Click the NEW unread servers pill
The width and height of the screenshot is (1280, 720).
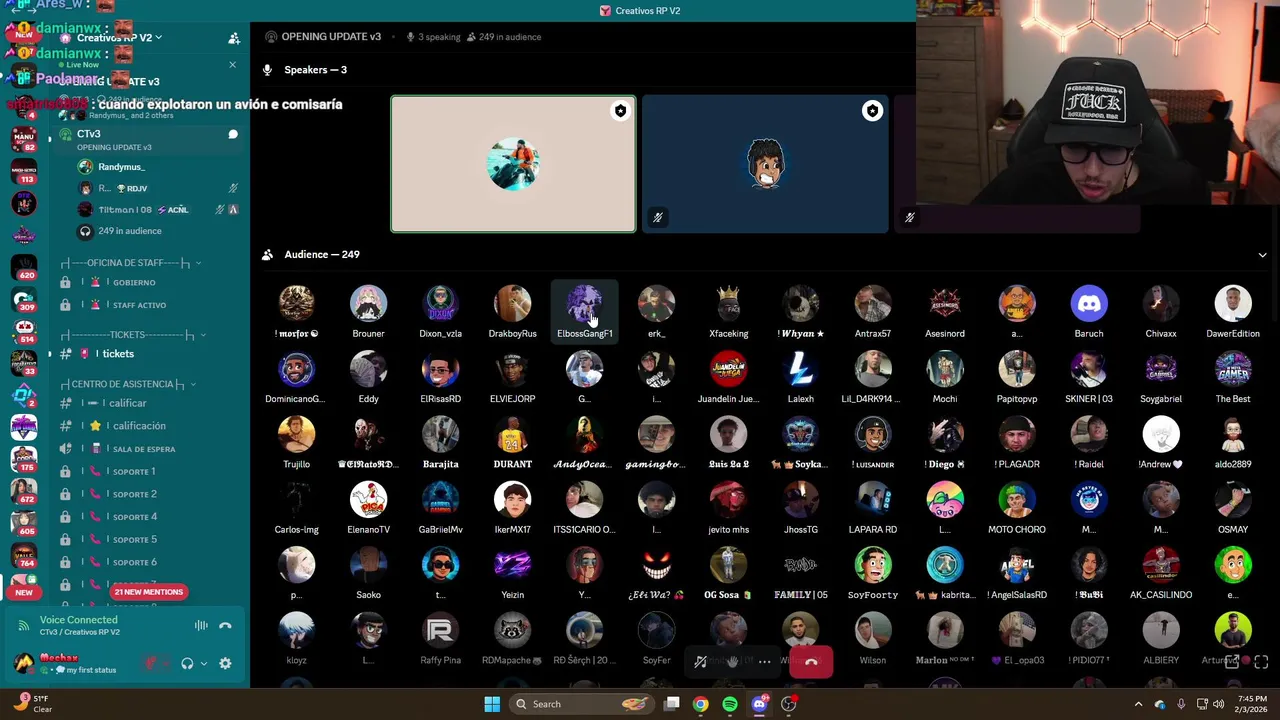24,592
